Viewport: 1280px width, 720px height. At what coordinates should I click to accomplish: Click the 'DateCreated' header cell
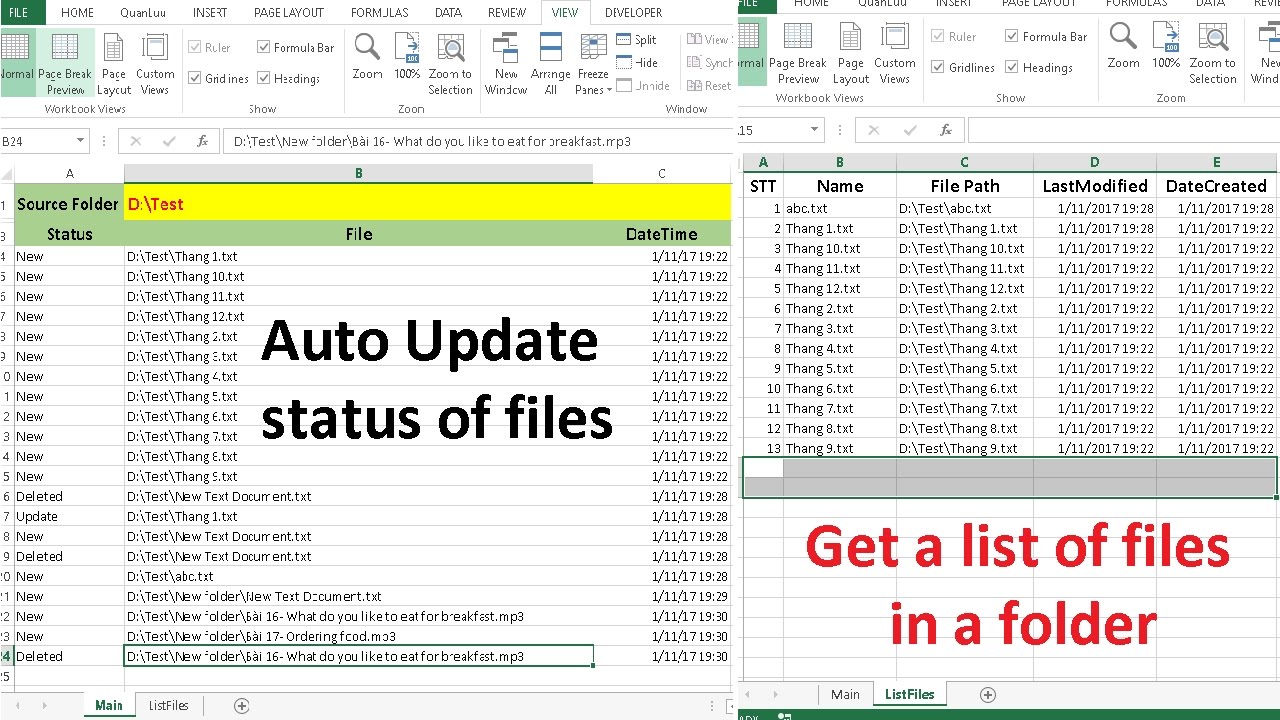1216,186
